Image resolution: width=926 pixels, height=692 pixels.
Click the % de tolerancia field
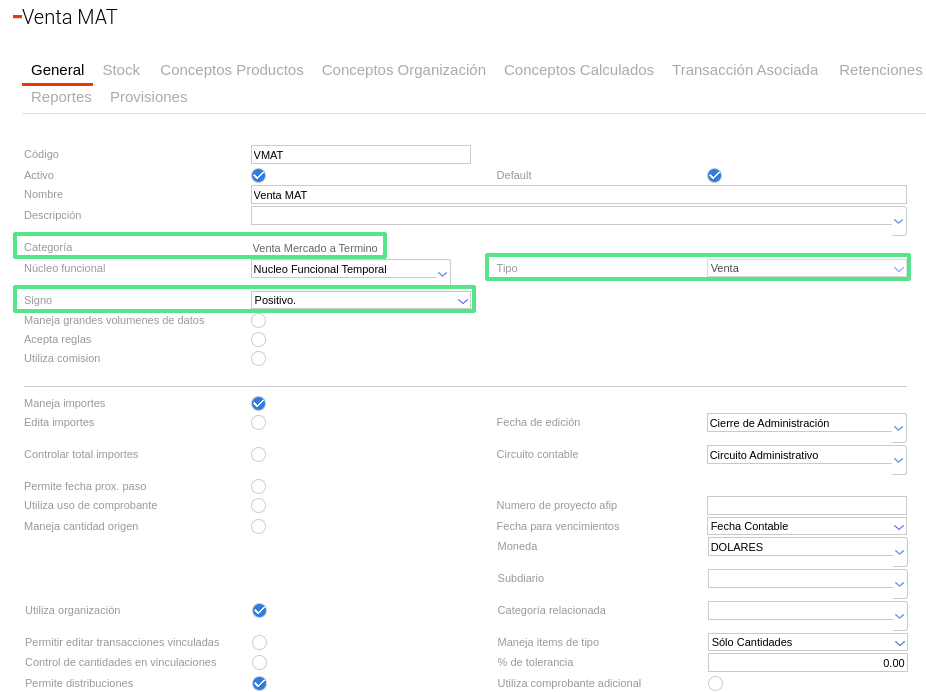[806, 663]
